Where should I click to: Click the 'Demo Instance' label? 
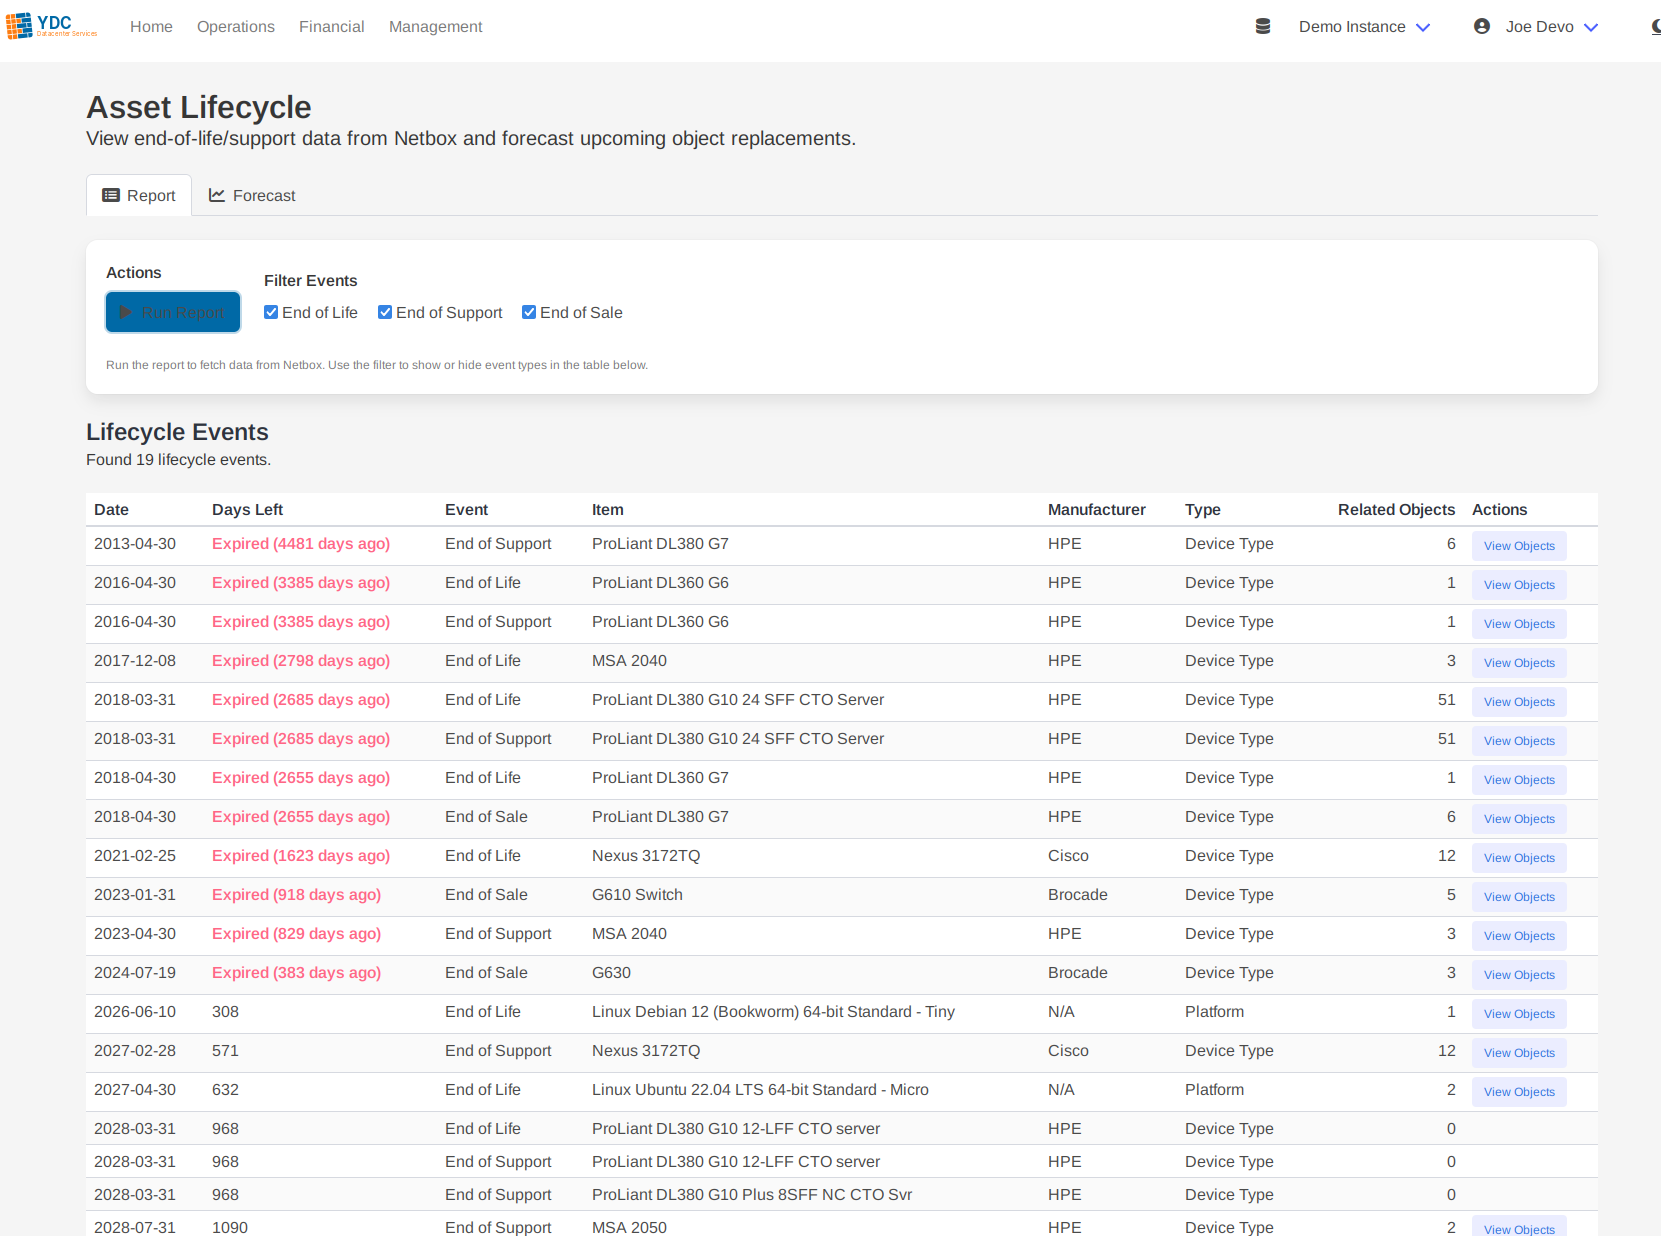(x=1352, y=27)
